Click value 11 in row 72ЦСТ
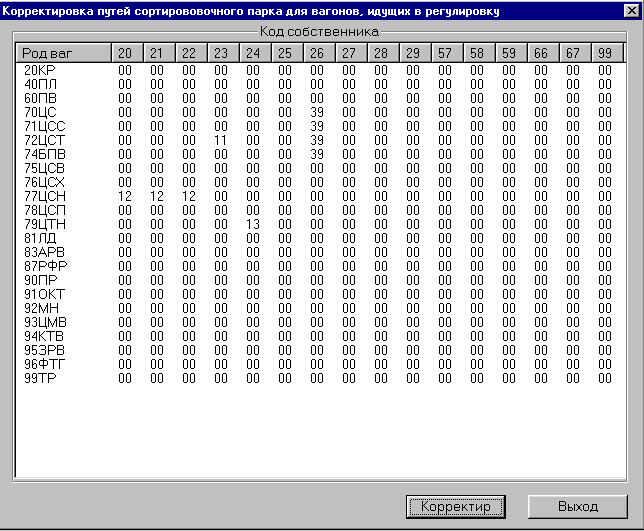 (221, 140)
